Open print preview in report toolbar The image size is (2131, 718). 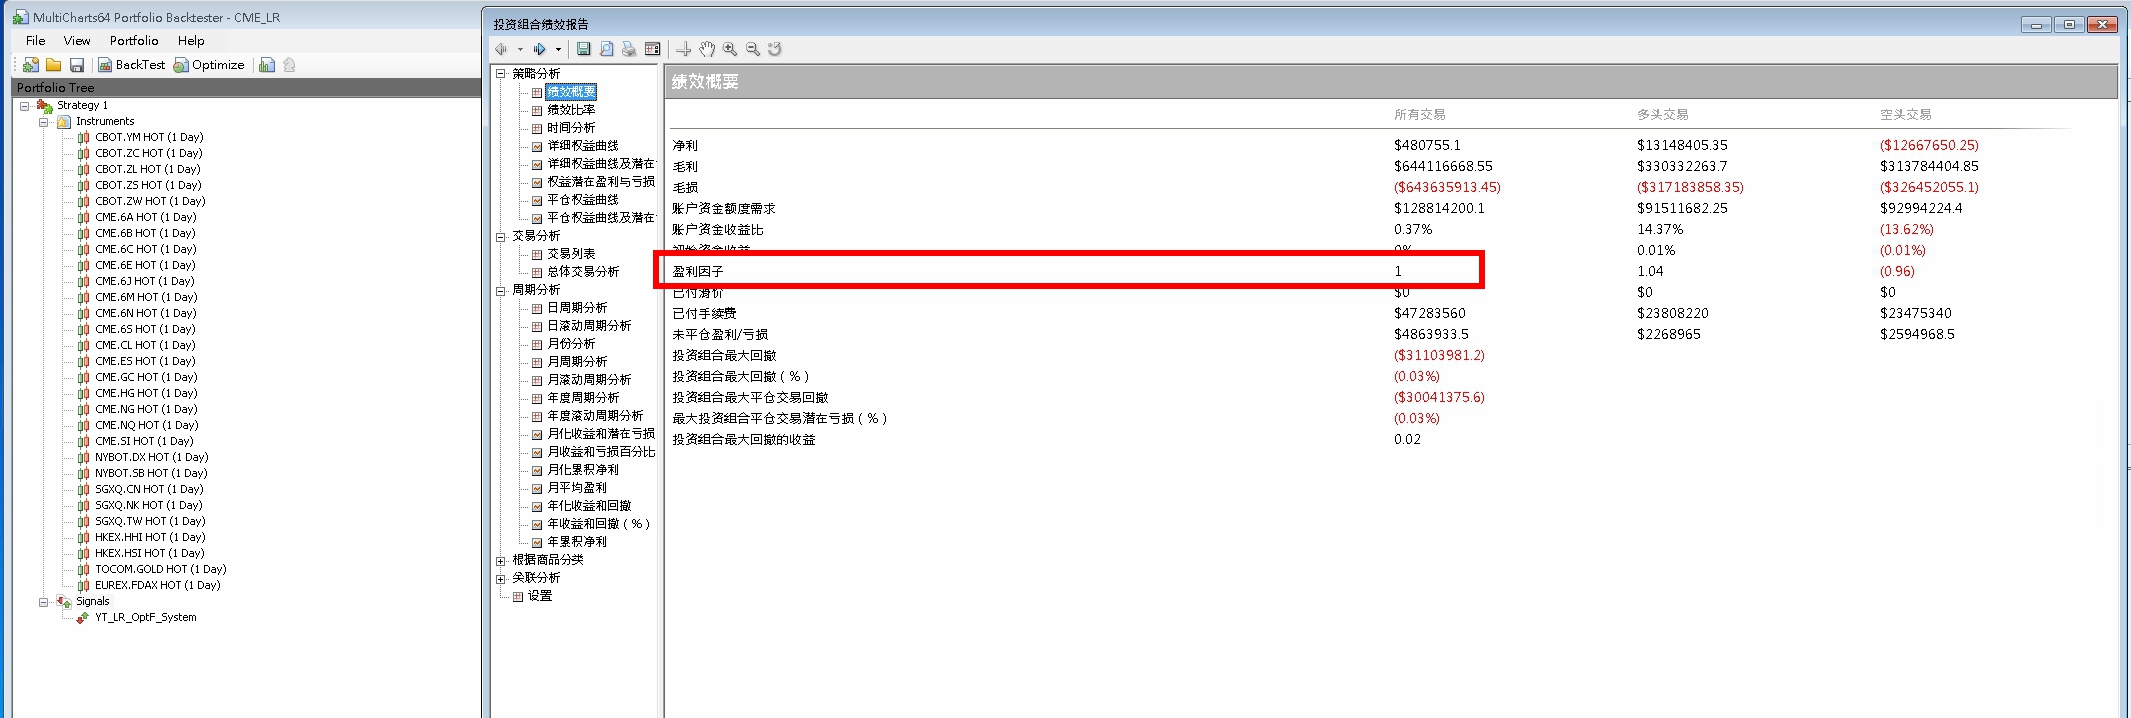point(606,49)
